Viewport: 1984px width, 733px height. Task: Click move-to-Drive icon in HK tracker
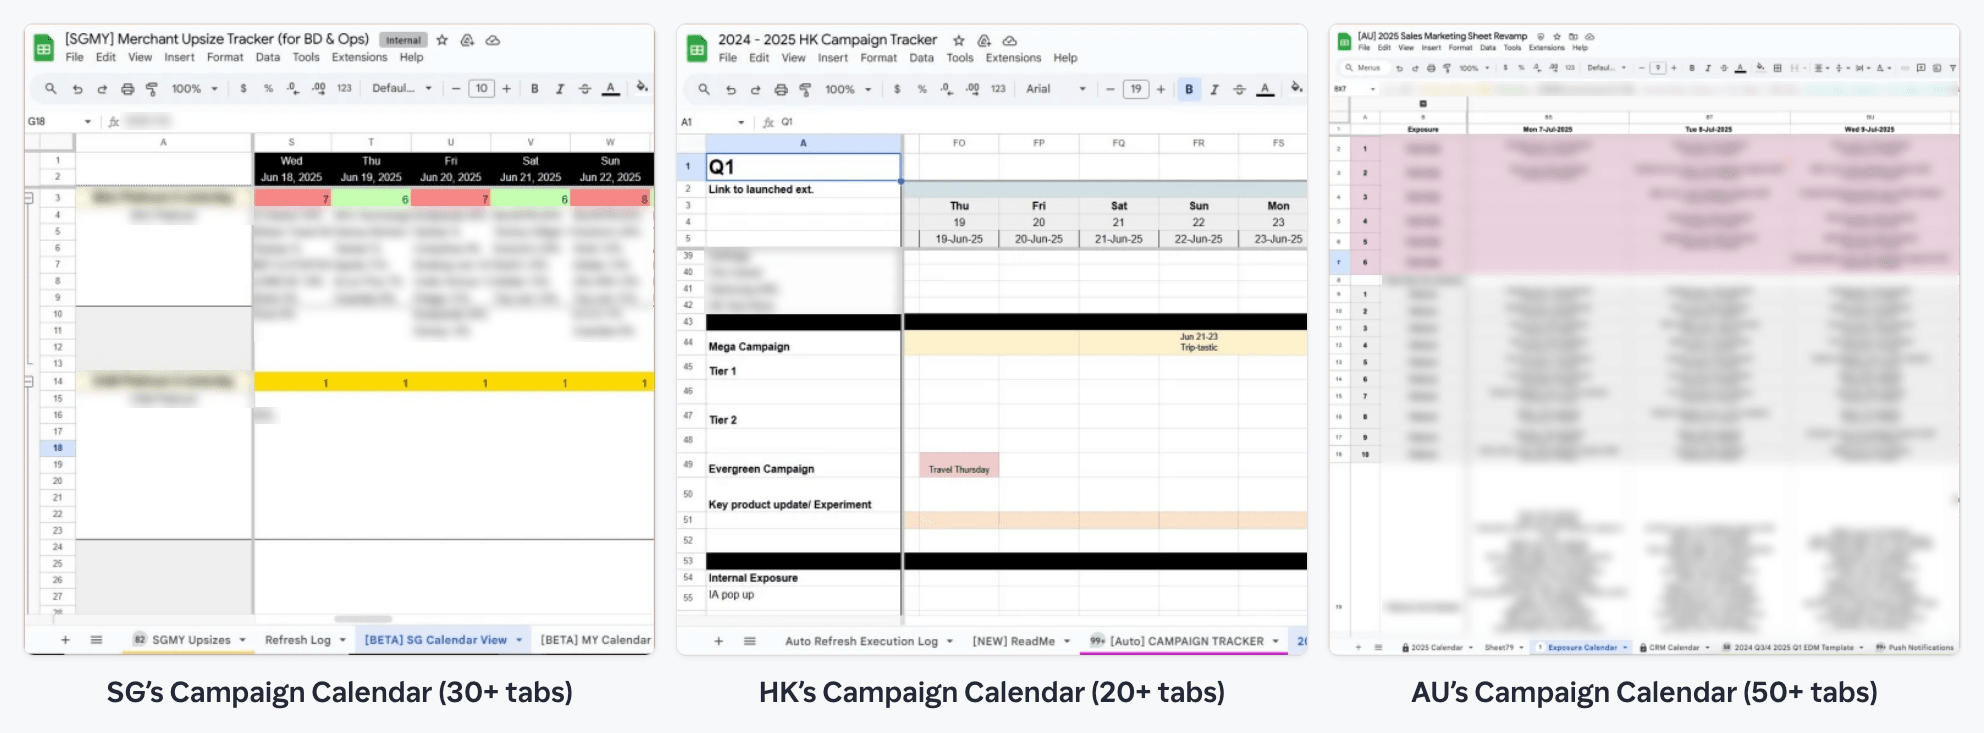click(984, 40)
